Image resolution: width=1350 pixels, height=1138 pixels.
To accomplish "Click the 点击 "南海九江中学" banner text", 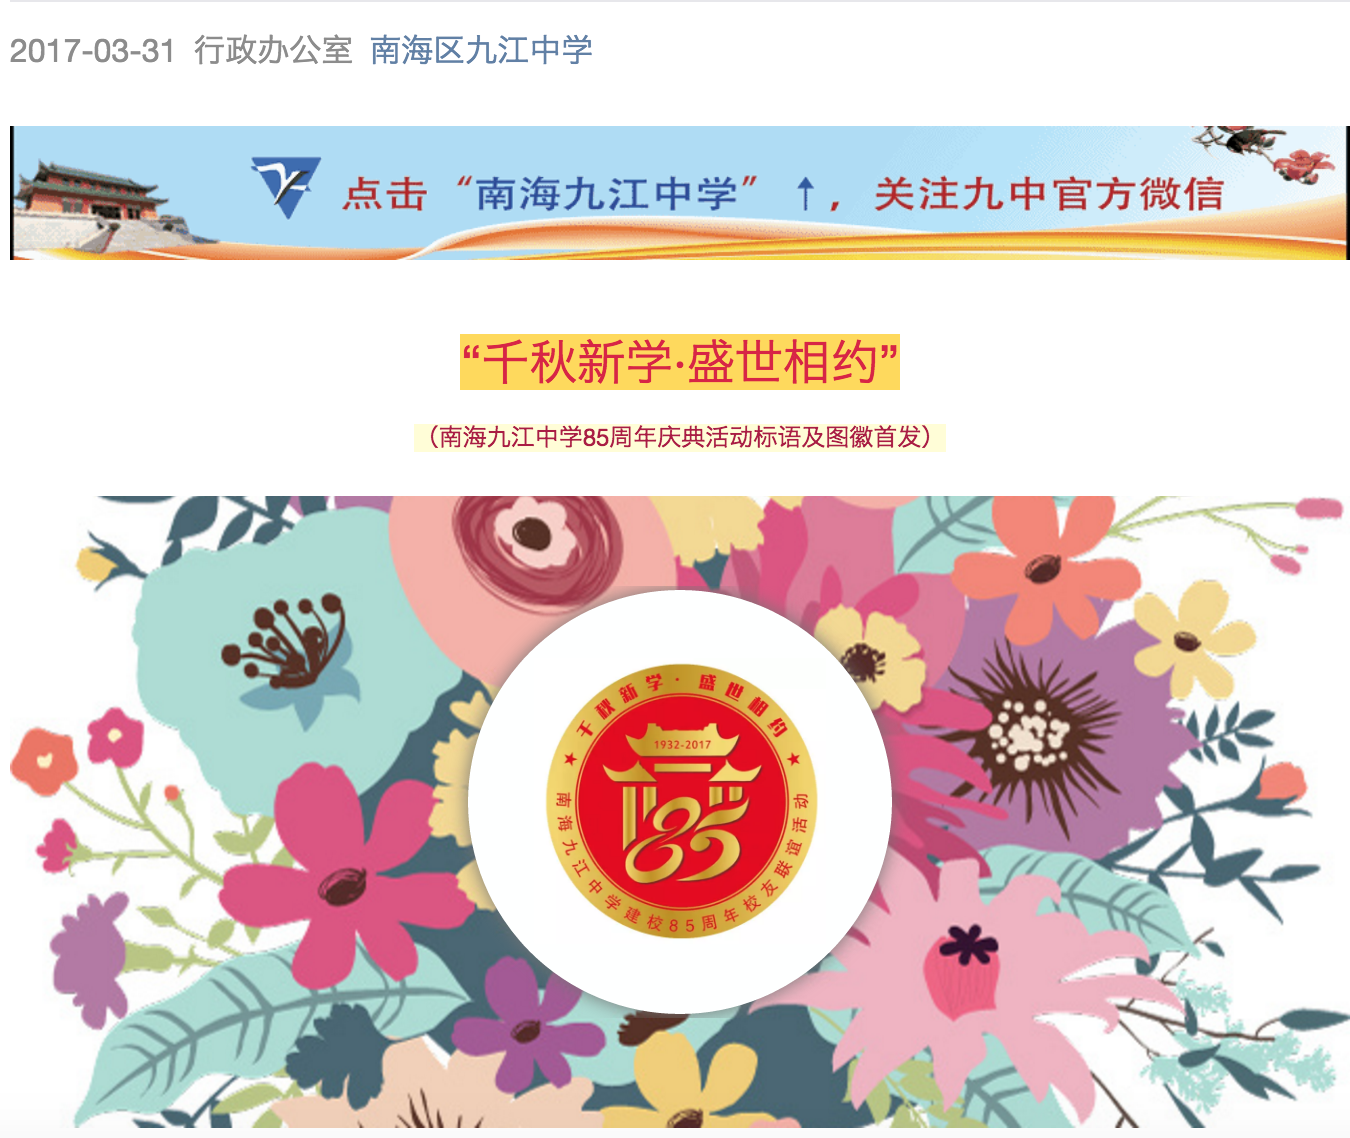I will tap(551, 193).
